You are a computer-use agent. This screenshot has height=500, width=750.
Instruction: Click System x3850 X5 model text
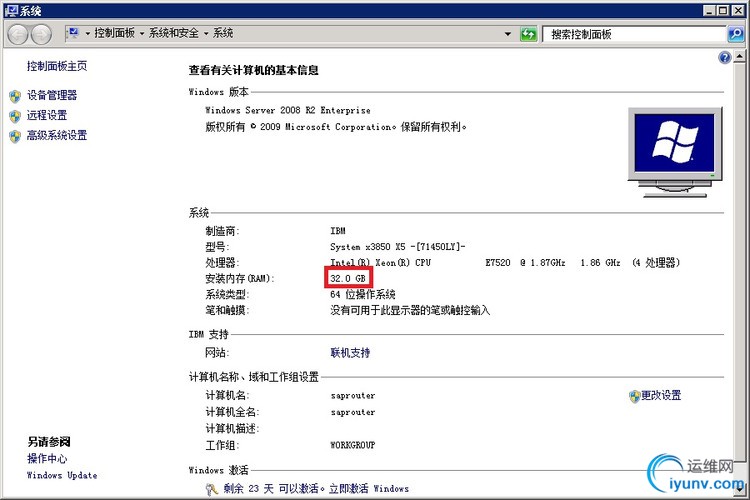[x=397, y=247]
